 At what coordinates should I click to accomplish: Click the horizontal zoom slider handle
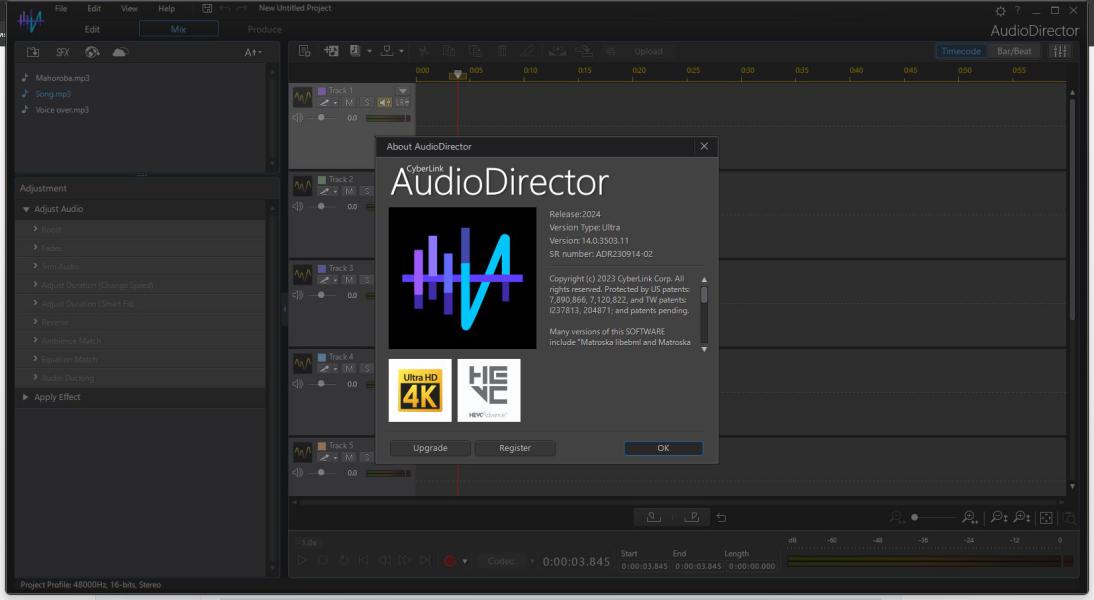click(915, 517)
